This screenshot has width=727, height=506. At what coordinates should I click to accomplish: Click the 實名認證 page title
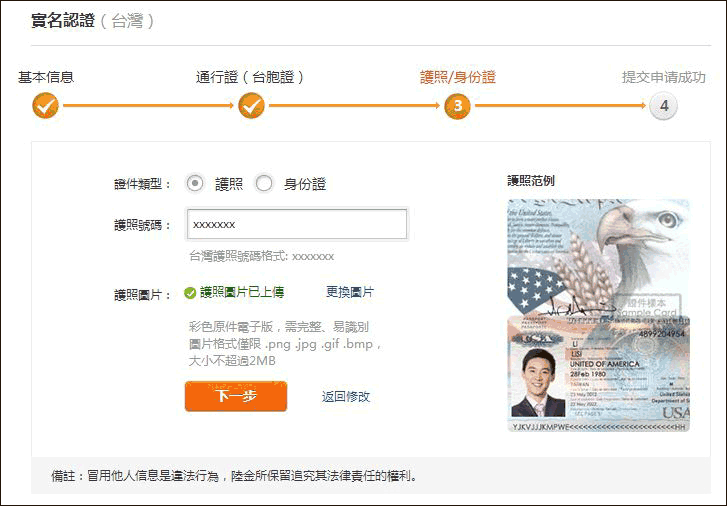click(63, 20)
